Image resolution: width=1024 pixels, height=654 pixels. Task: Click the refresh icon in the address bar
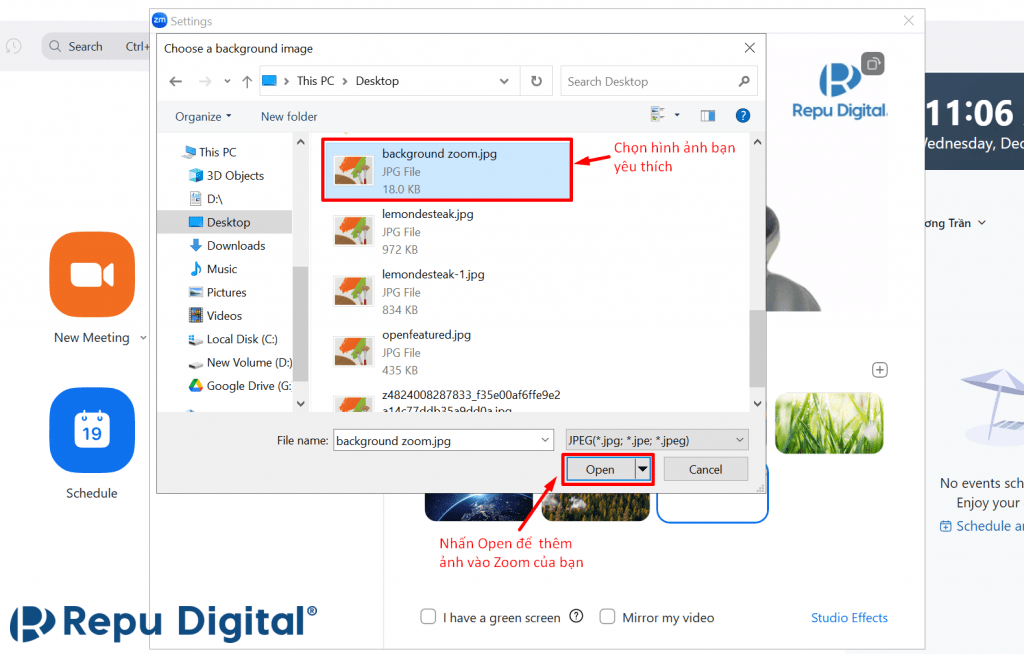coord(537,81)
